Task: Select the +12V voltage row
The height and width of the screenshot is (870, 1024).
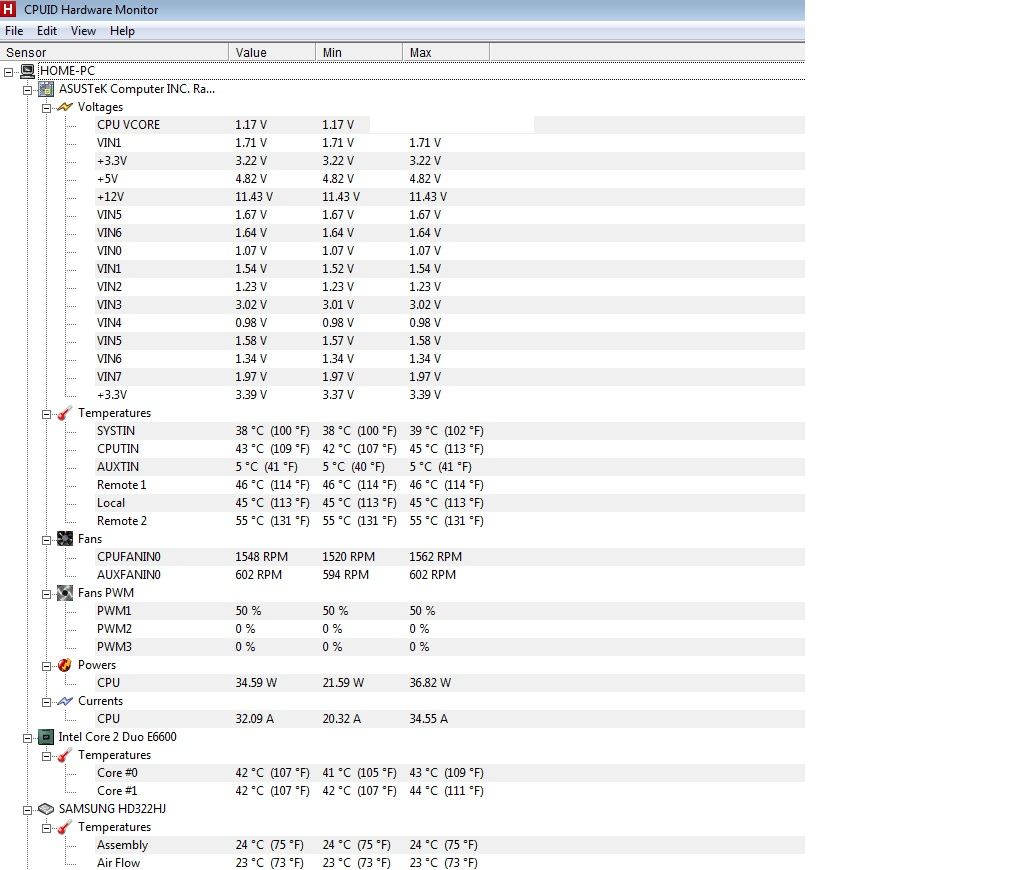Action: pos(450,197)
